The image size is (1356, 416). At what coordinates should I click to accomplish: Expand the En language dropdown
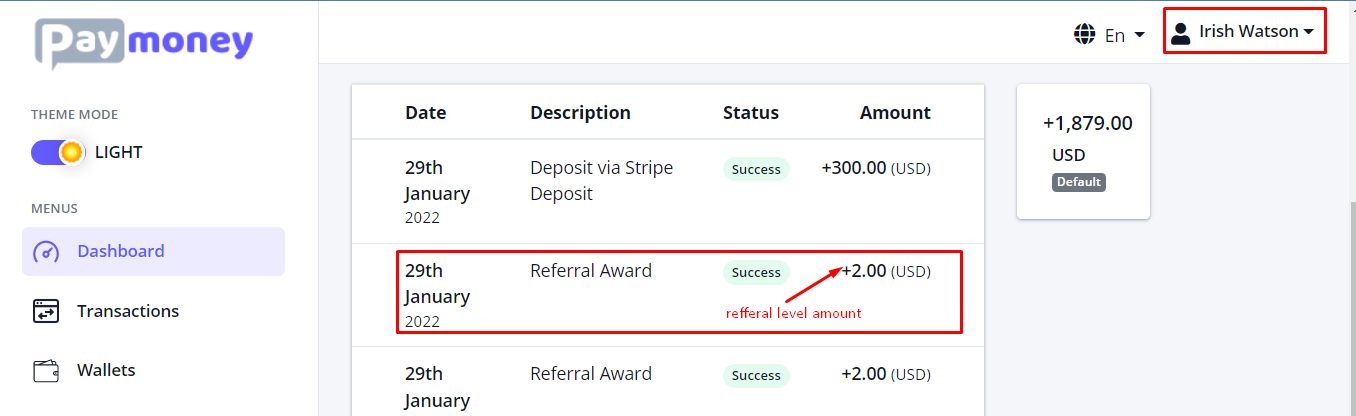1124,36
